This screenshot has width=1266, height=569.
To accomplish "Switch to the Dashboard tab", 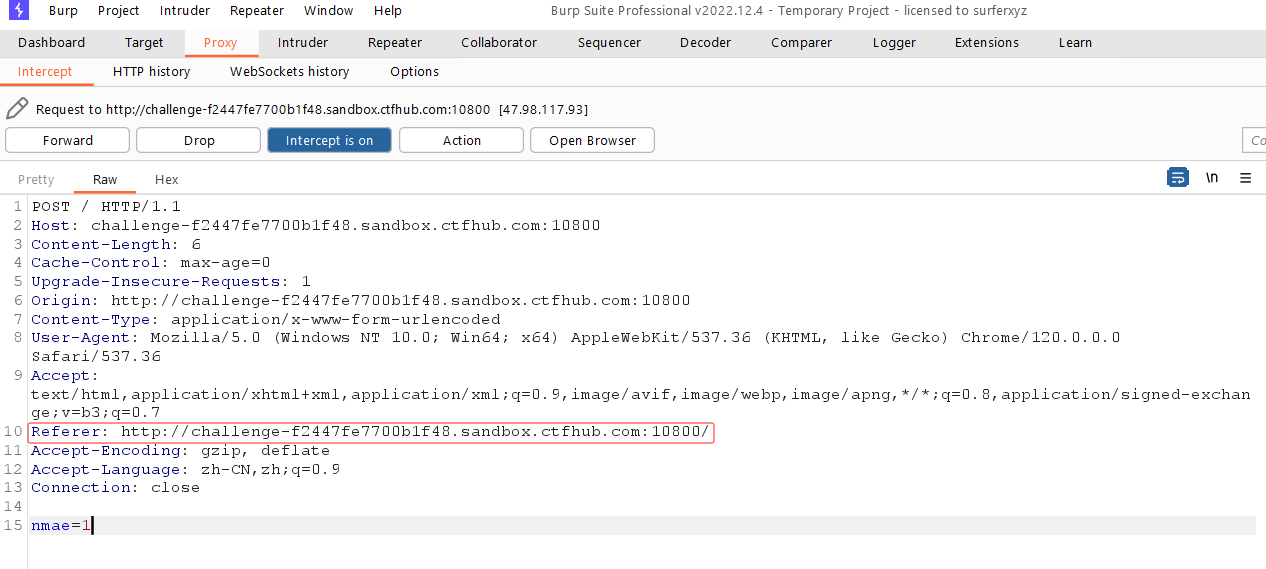I will pos(51,43).
